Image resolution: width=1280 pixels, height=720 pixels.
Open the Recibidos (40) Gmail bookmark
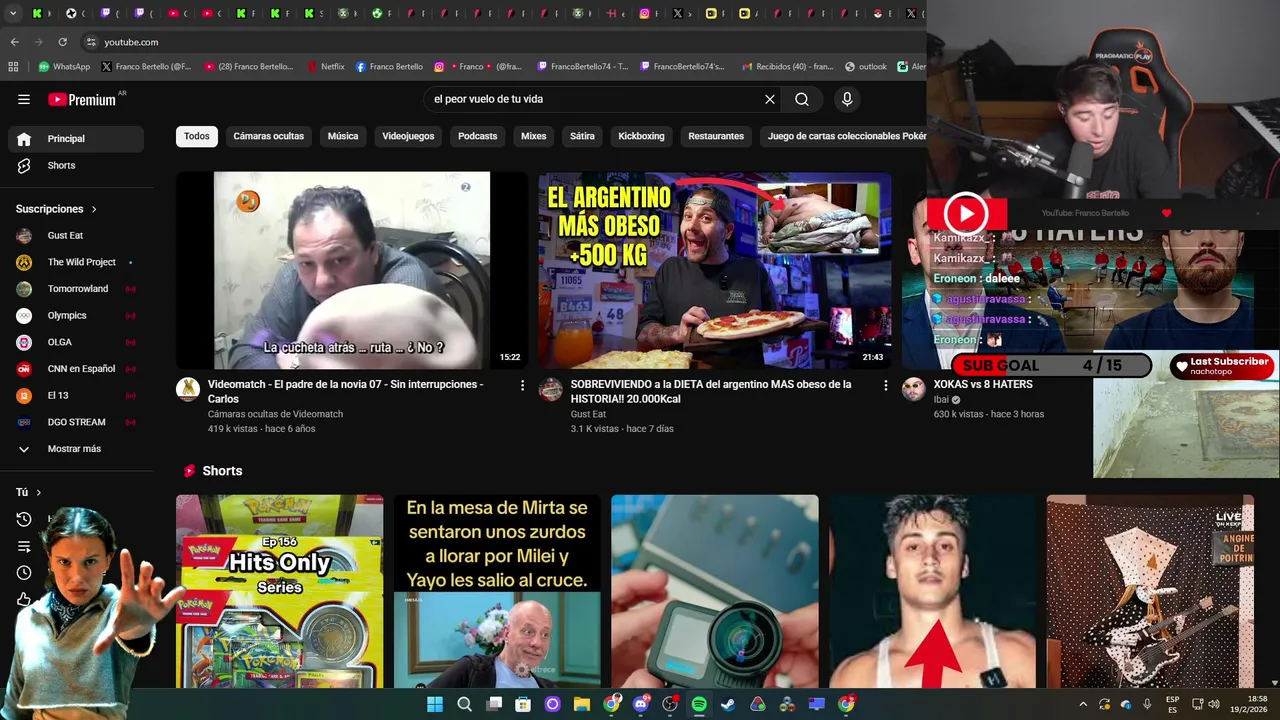pos(788,67)
